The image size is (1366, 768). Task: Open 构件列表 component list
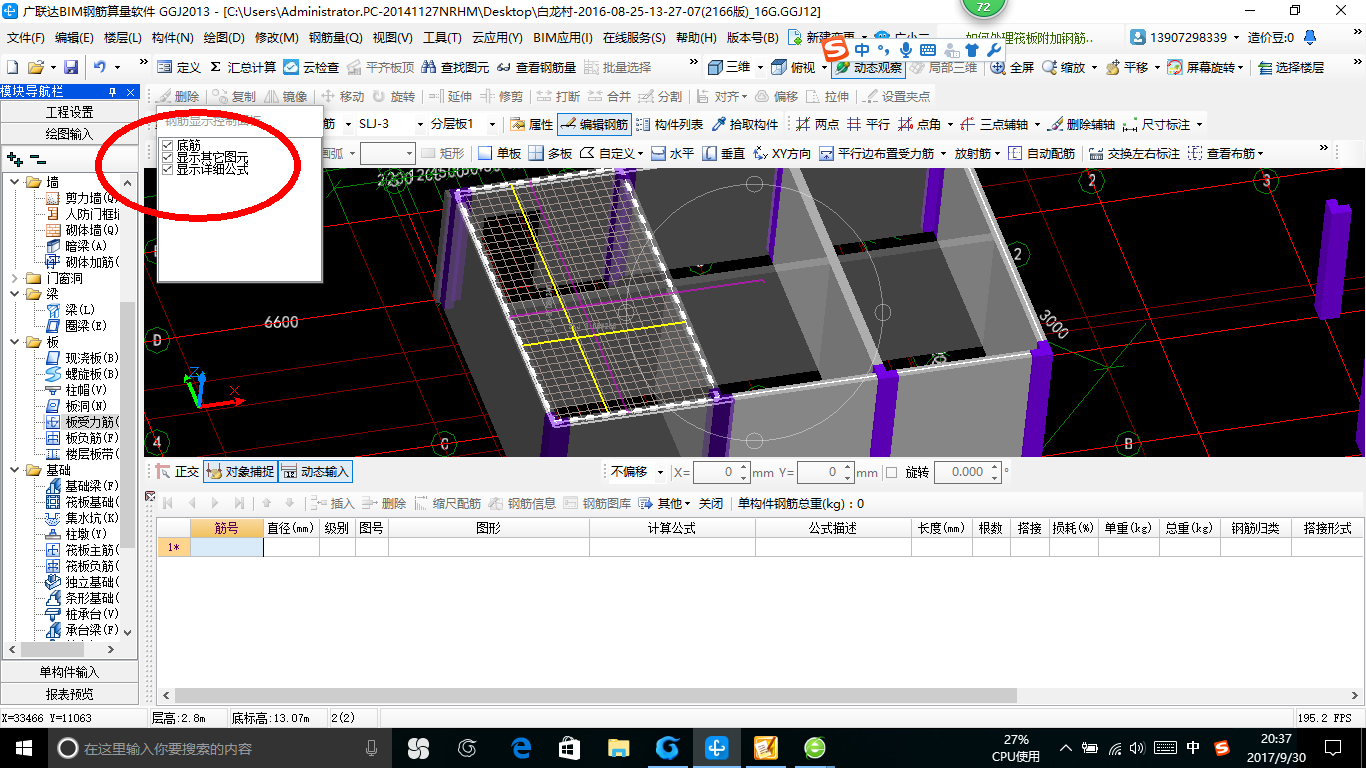tap(669, 125)
